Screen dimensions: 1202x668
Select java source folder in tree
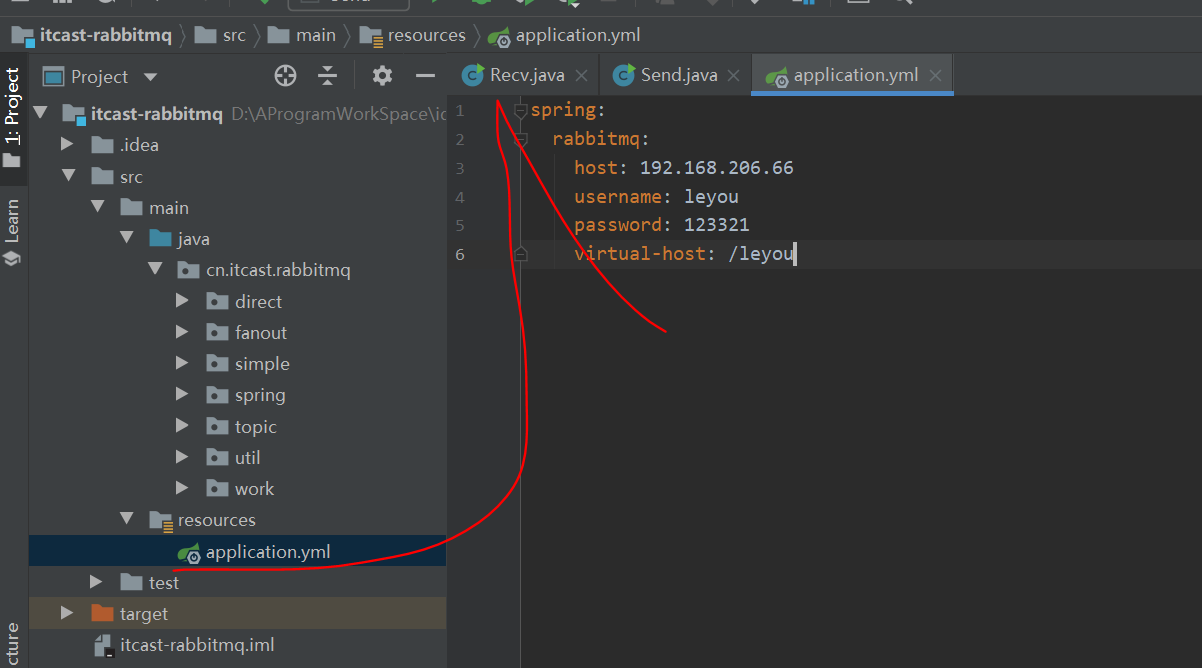pyautogui.click(x=194, y=239)
